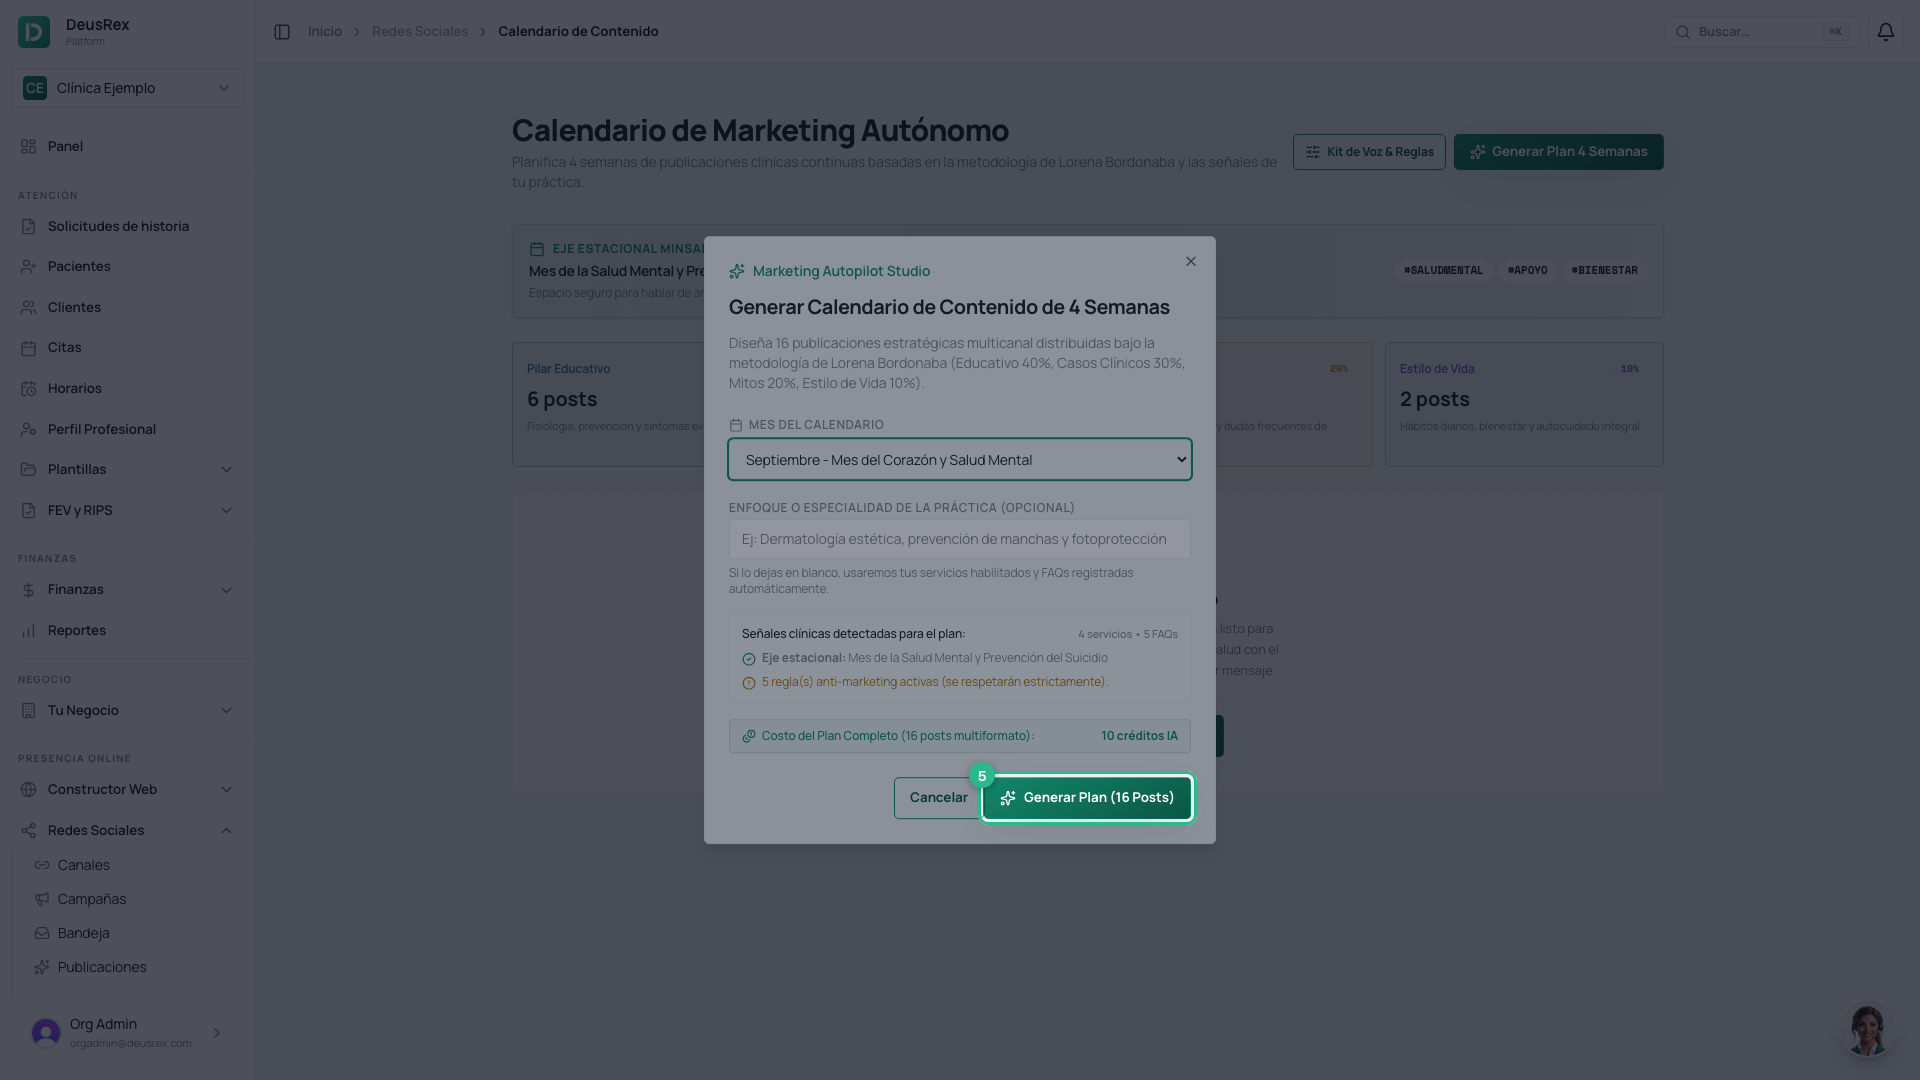Go to Redes Sociales breadcrumb

click(x=420, y=32)
